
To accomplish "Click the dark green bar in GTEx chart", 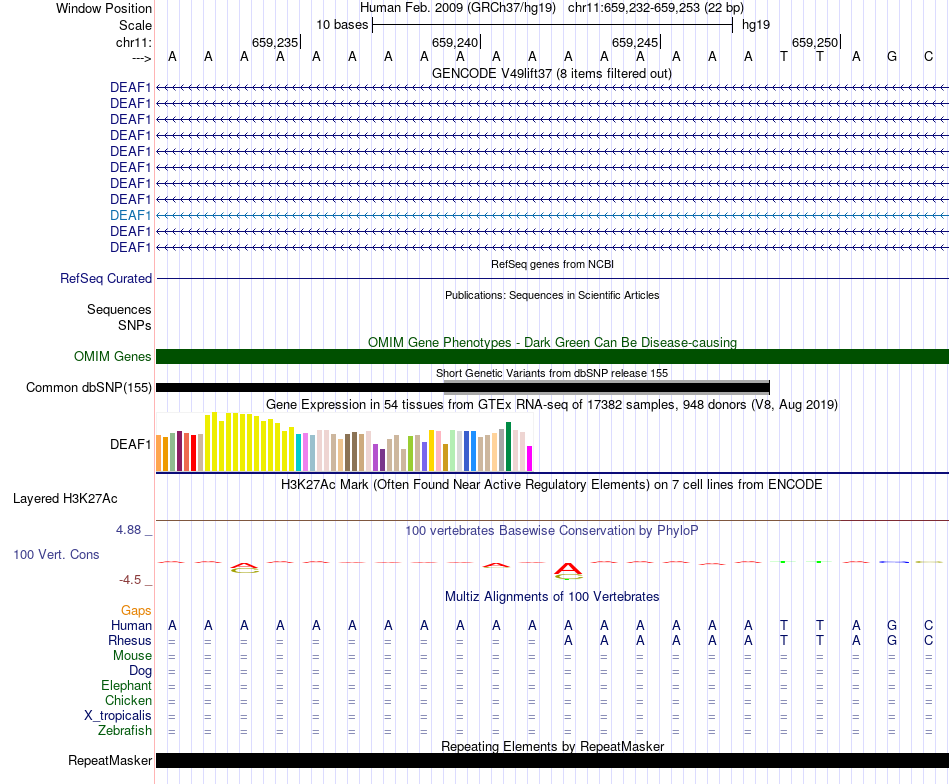I will click(x=509, y=447).
